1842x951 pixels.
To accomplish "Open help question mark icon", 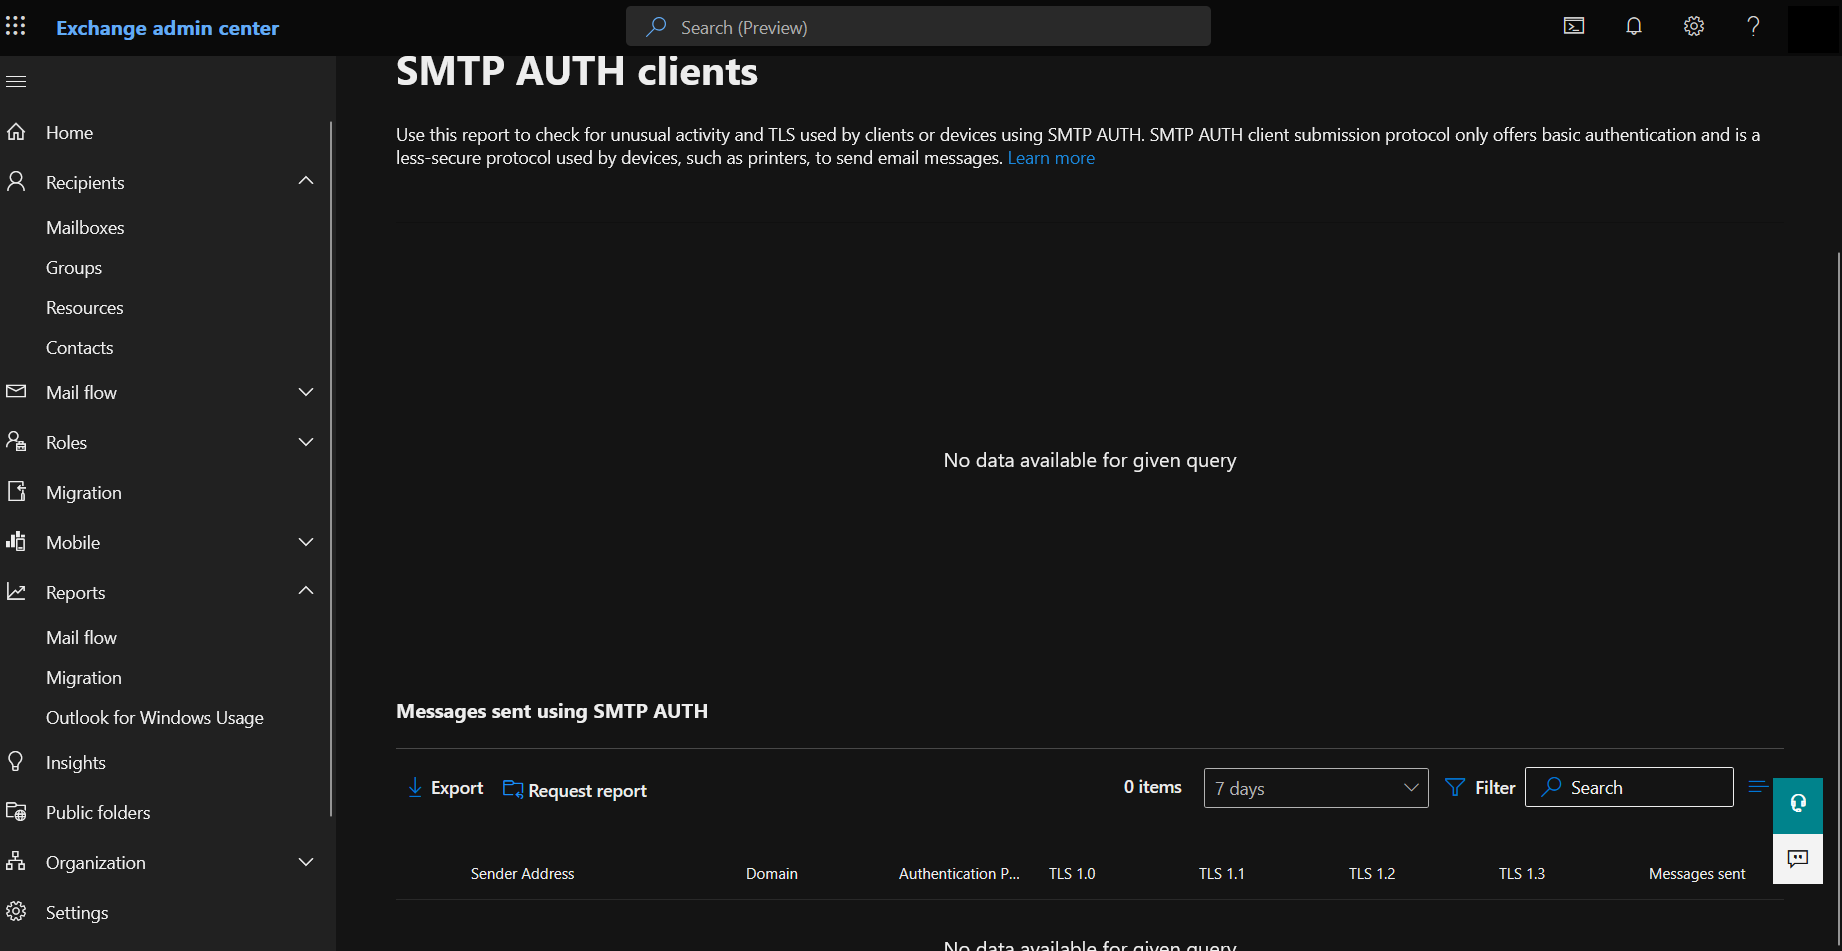I will point(1753,27).
